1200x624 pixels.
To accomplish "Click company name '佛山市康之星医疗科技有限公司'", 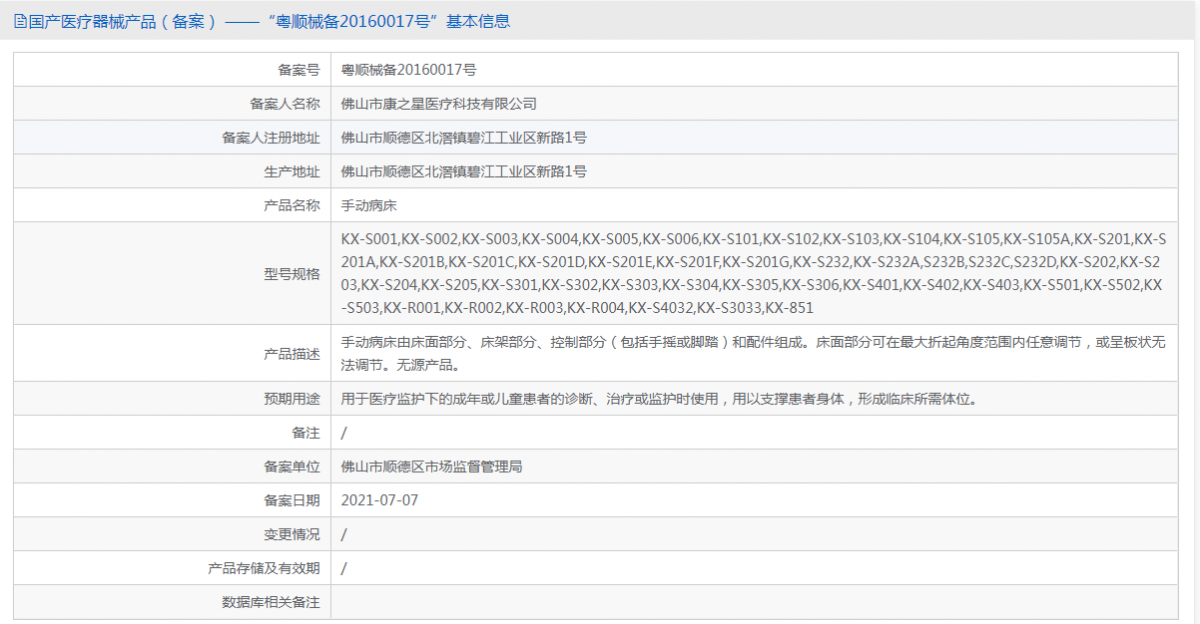I will [439, 103].
